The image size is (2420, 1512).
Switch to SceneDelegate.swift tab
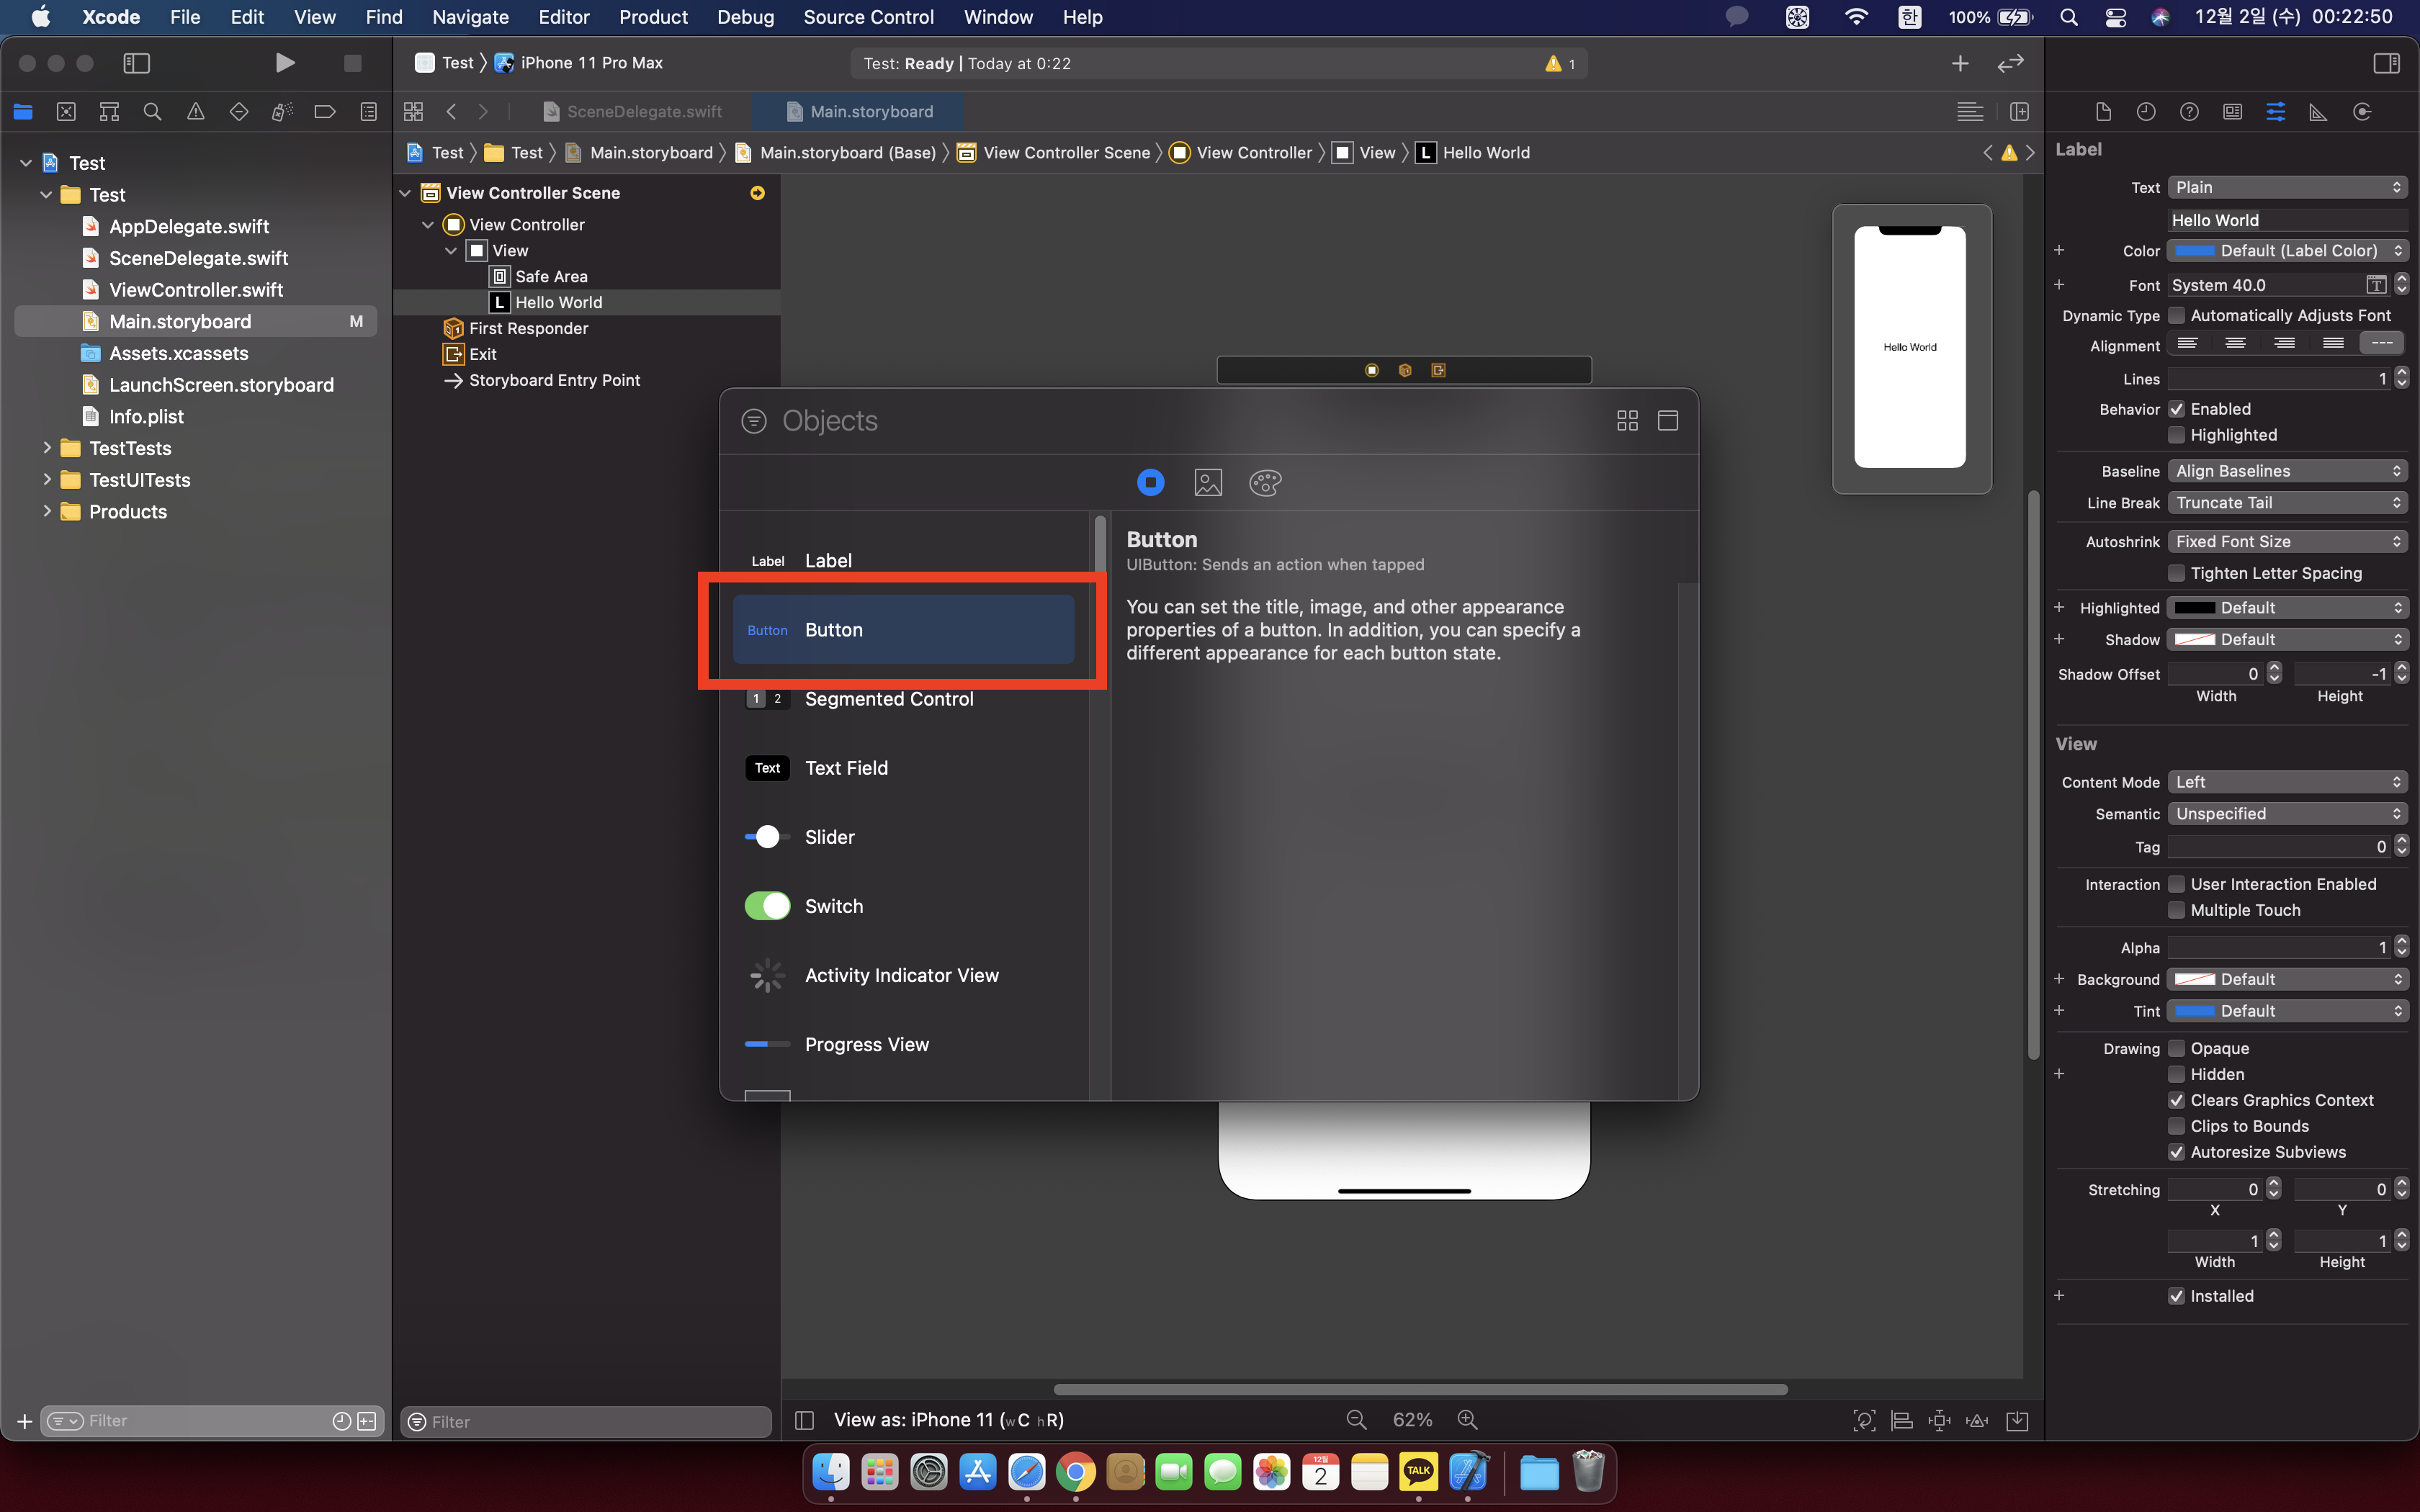point(632,112)
